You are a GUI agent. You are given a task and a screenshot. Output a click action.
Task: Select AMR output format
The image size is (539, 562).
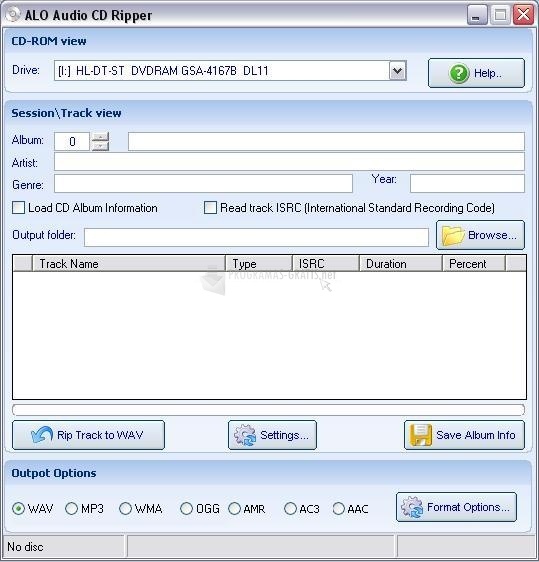pos(234,508)
